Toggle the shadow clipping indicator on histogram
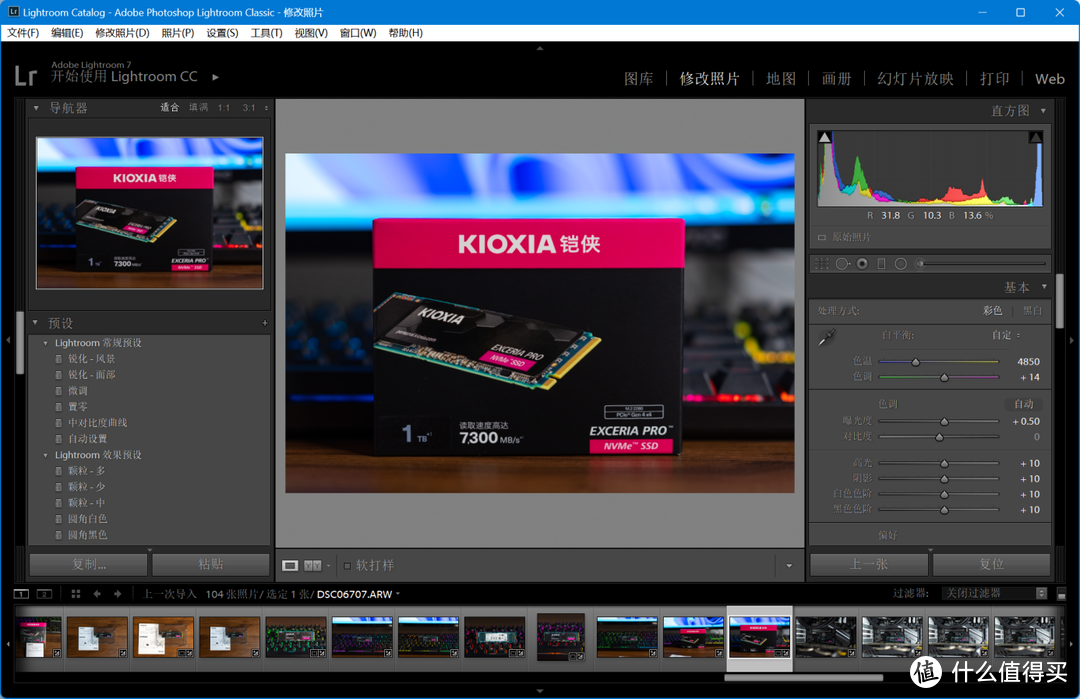Image resolution: width=1080 pixels, height=699 pixels. click(824, 136)
